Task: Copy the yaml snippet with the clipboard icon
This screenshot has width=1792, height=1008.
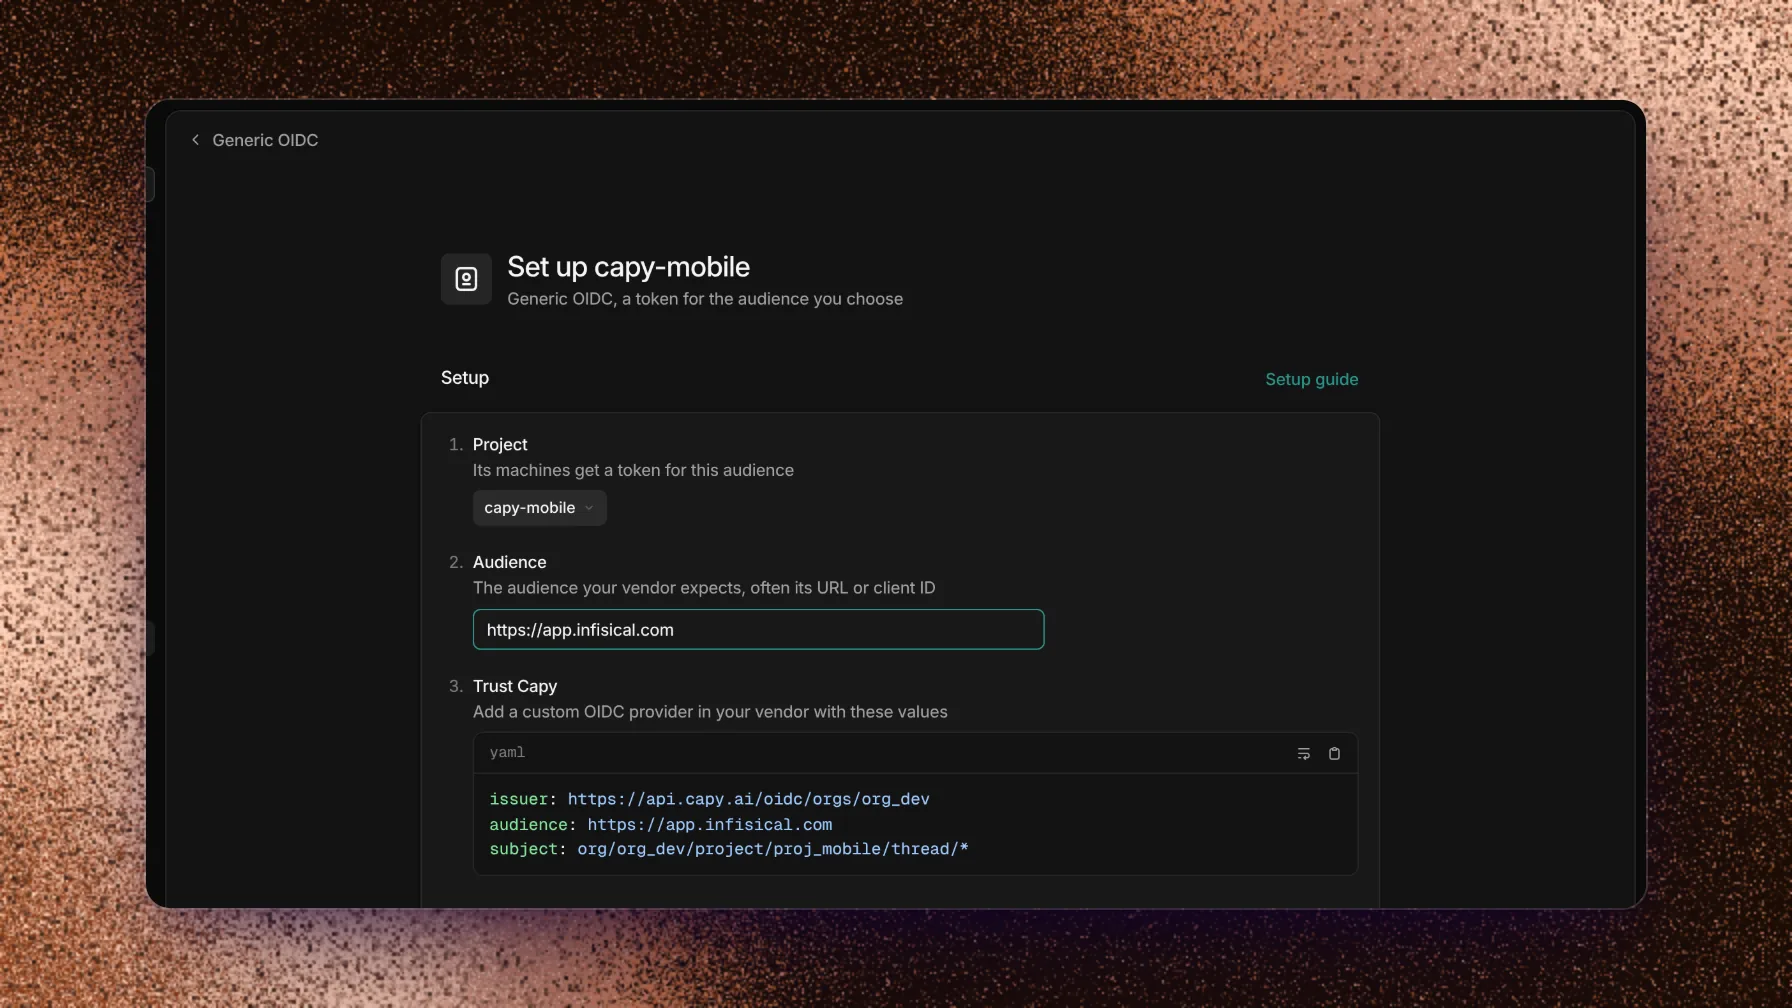Action: (1334, 754)
